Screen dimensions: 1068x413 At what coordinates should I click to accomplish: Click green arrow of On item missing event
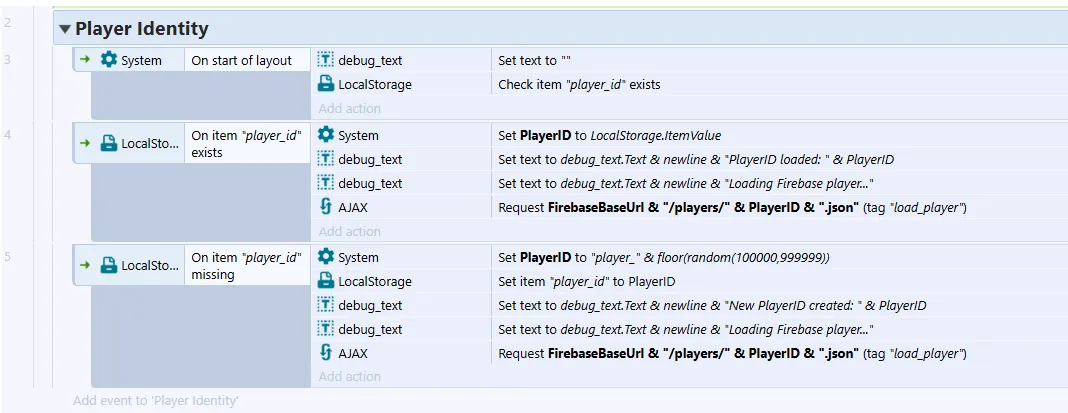(84, 265)
